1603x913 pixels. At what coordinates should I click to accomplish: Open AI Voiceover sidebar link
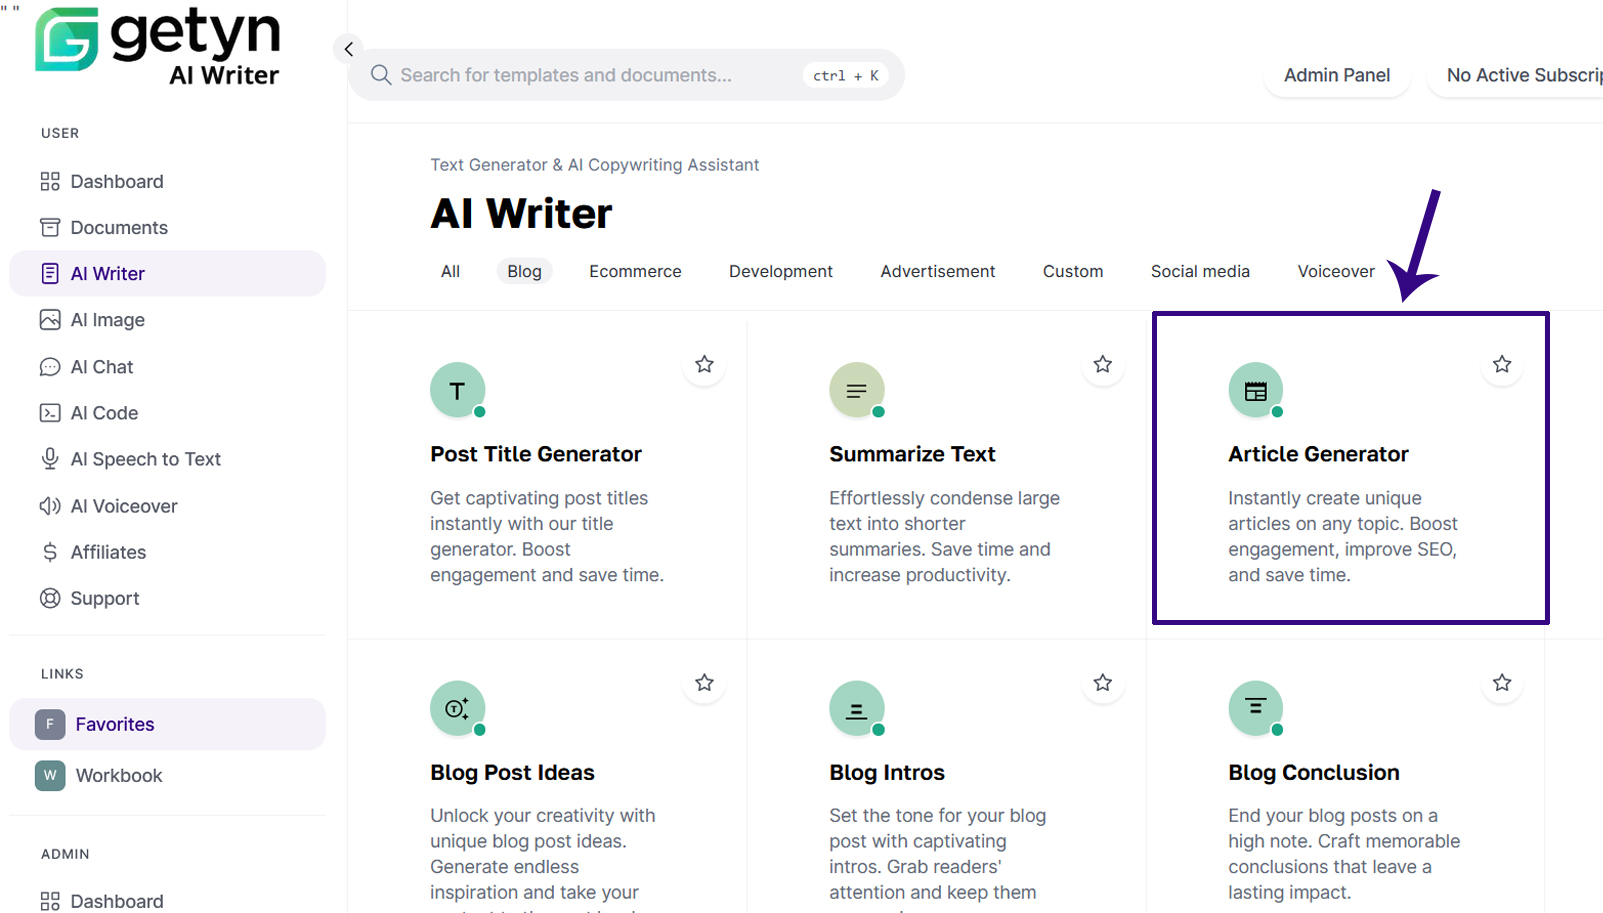coord(124,506)
